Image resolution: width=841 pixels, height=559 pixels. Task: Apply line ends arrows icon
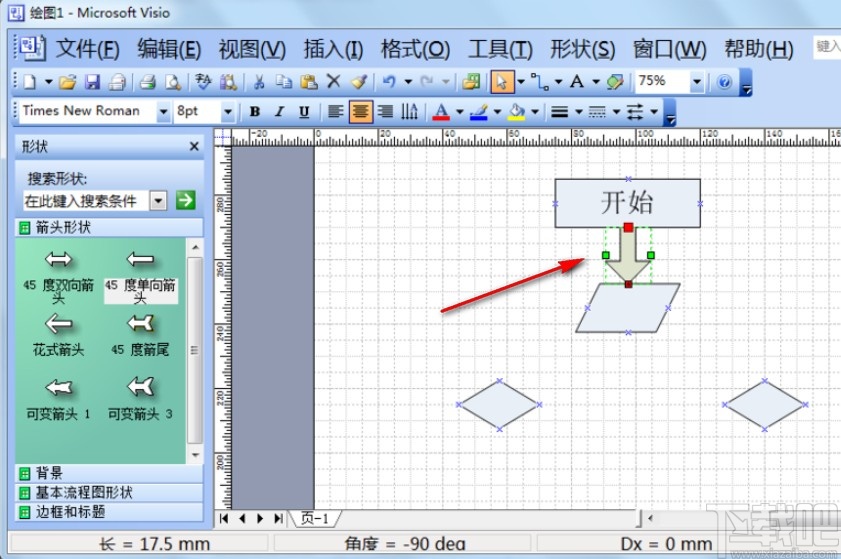tap(635, 112)
